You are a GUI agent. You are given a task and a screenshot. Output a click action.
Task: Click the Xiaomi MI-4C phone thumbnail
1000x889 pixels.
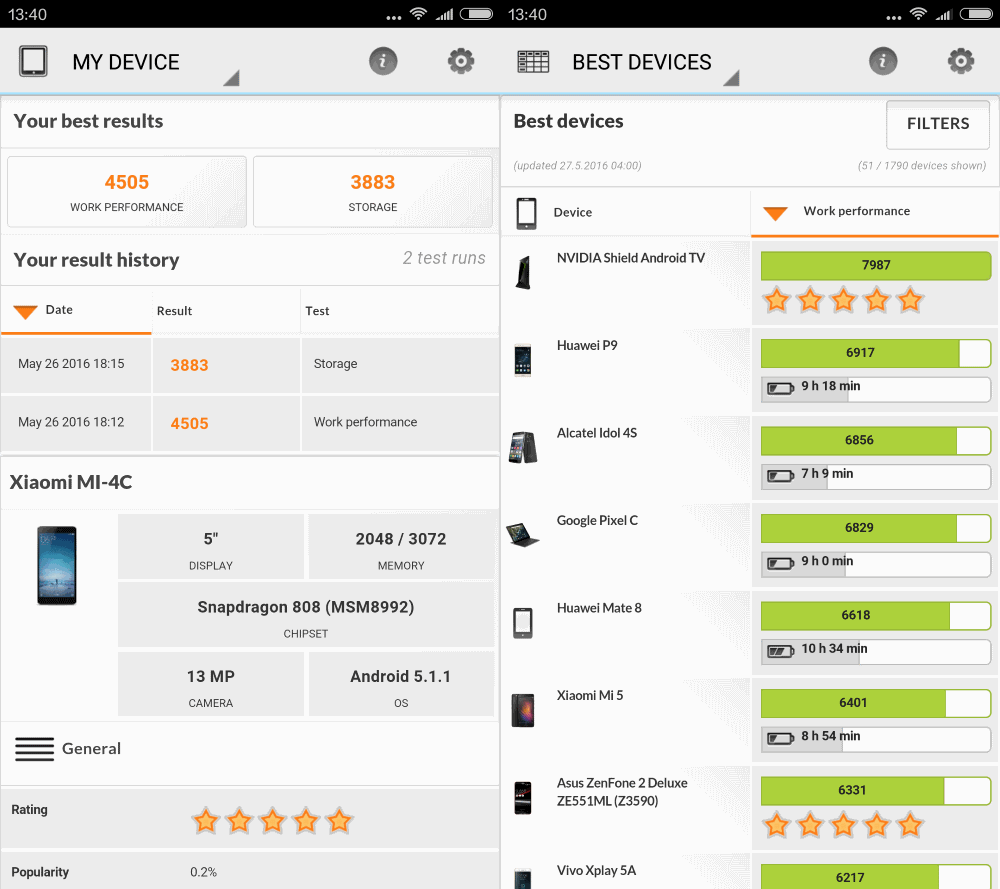[x=57, y=566]
